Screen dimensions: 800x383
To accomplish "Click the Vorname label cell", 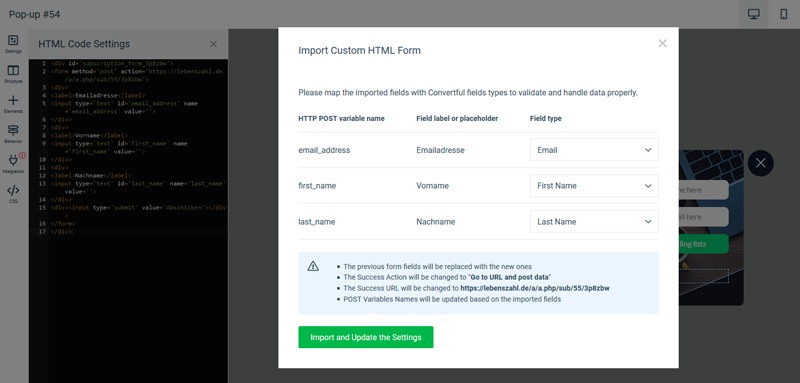I will point(433,186).
